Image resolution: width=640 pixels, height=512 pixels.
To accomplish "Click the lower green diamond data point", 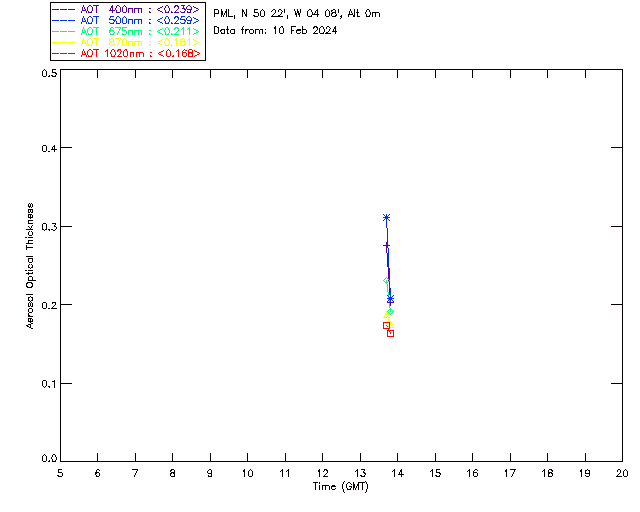I will pos(390,312).
